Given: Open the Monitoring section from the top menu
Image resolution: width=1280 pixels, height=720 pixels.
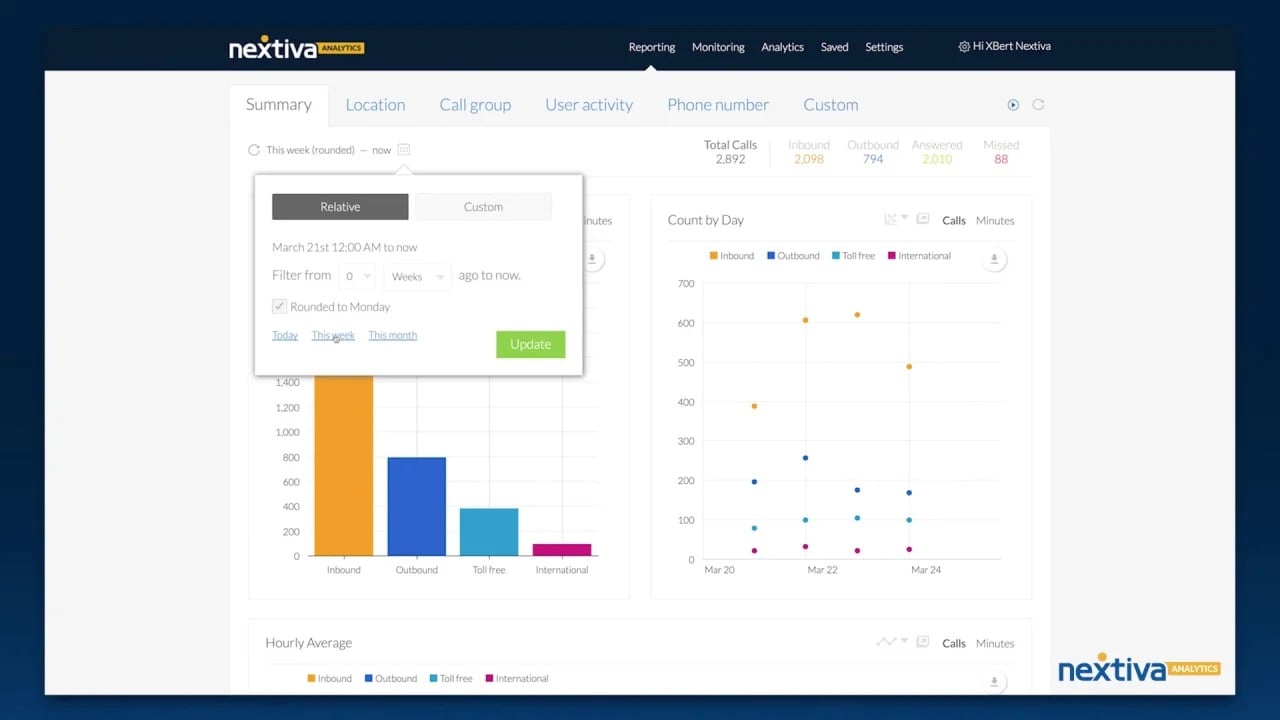Looking at the screenshot, I should 718,47.
